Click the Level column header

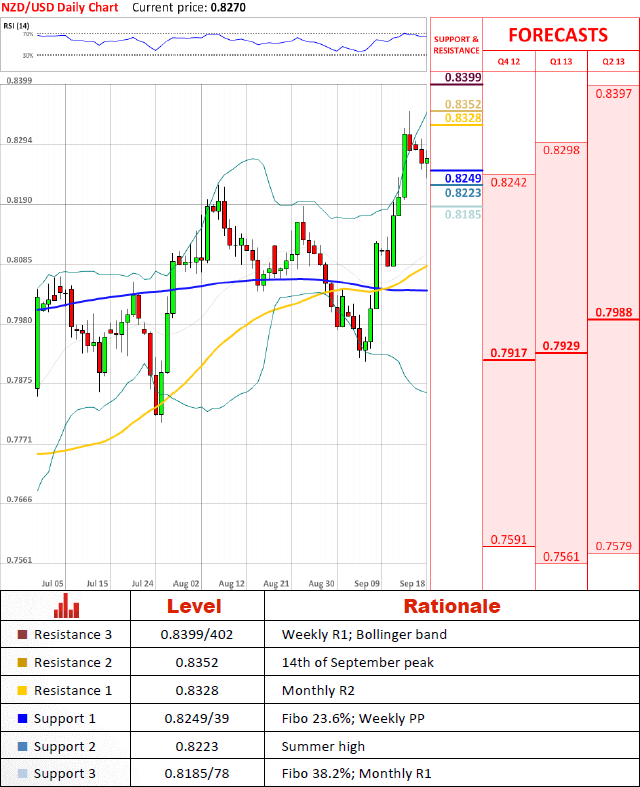coord(194,606)
